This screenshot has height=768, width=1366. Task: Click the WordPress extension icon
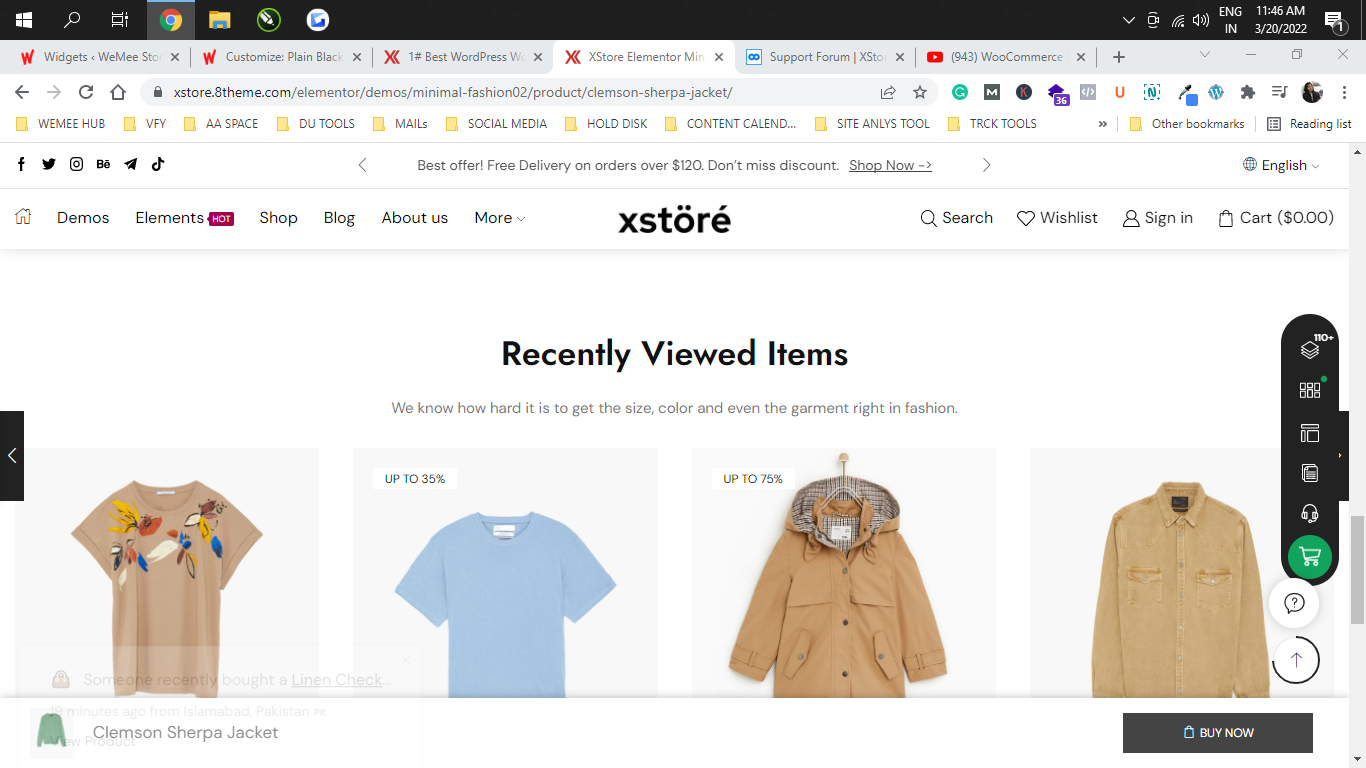pyautogui.click(x=1216, y=92)
